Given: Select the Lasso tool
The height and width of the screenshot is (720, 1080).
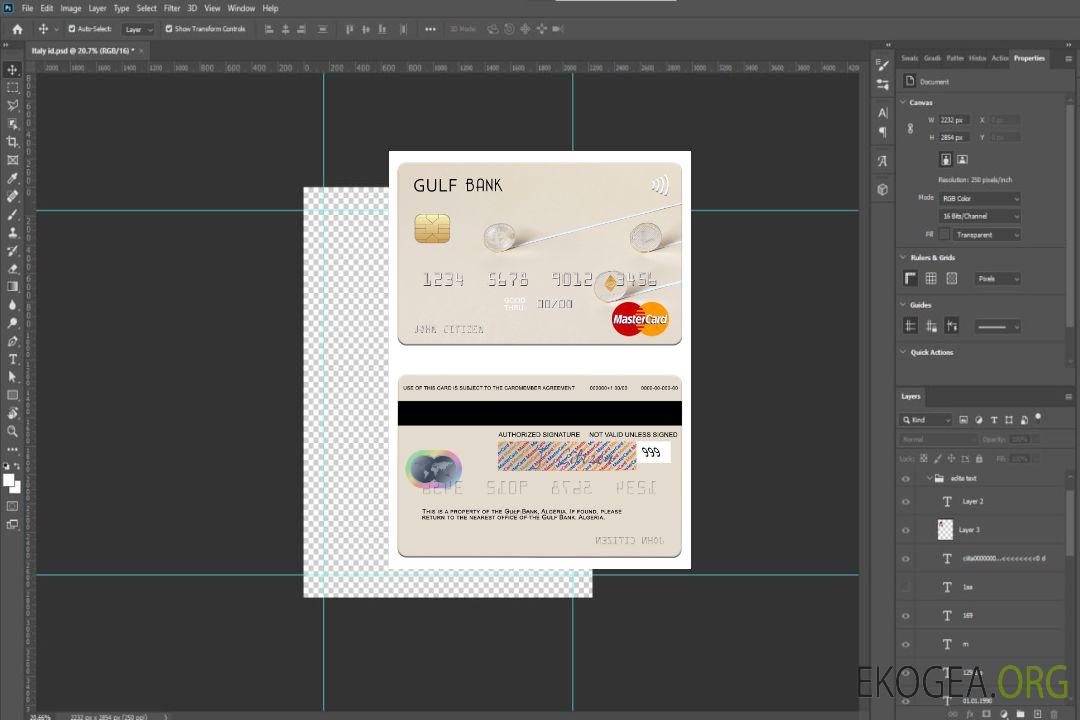Looking at the screenshot, I should [13, 105].
